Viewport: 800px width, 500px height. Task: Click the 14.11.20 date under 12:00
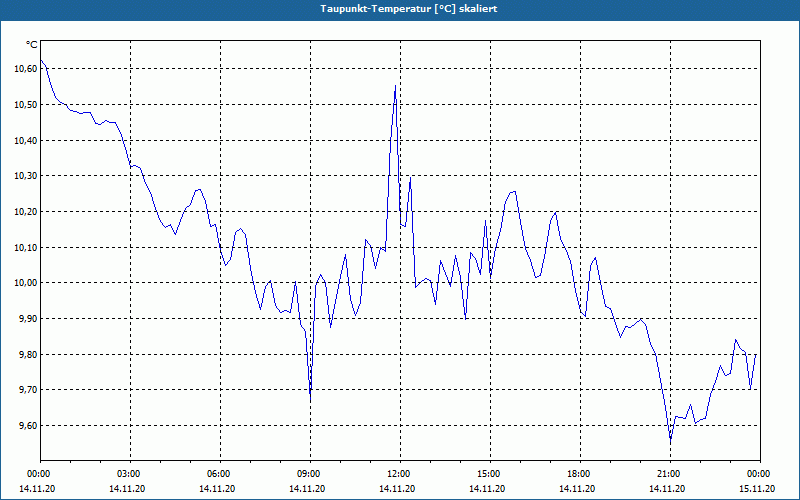(397, 489)
